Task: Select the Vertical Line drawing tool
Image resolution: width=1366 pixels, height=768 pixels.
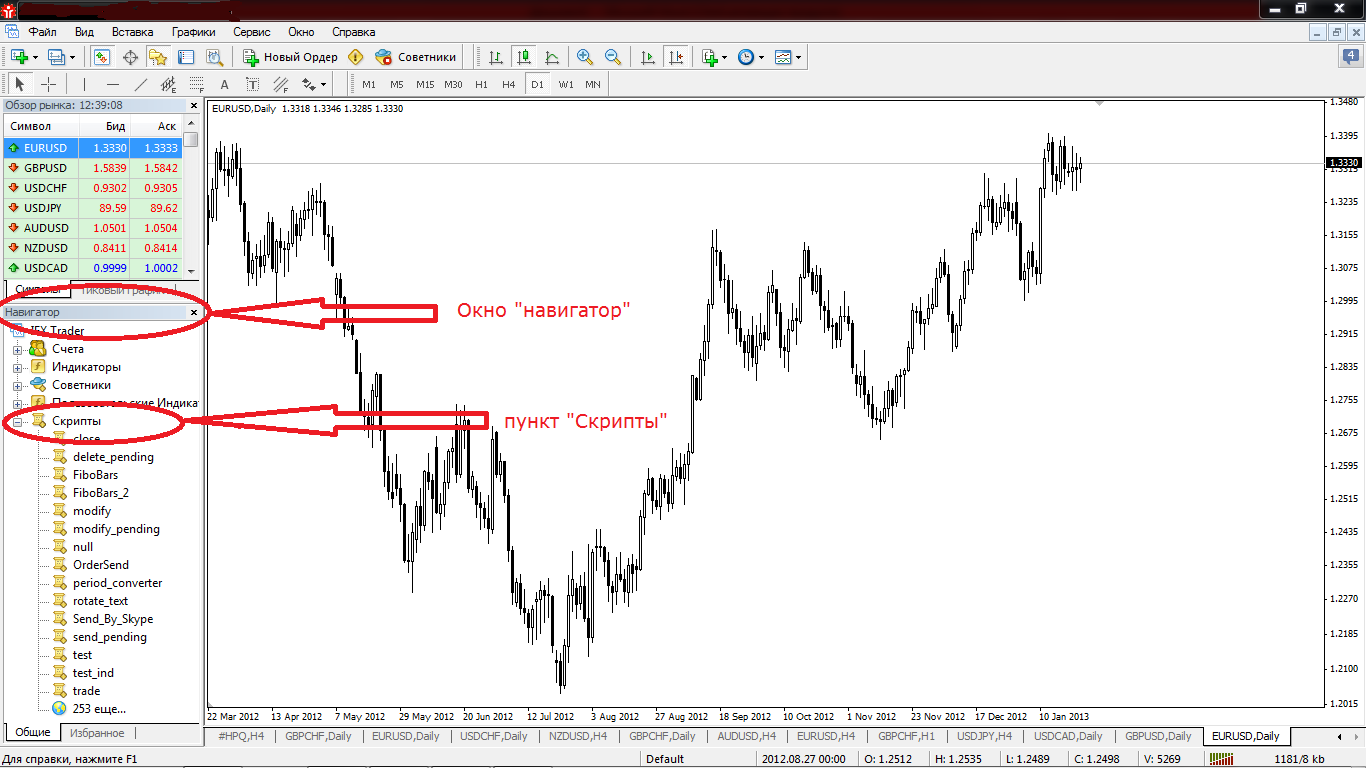Action: click(85, 84)
